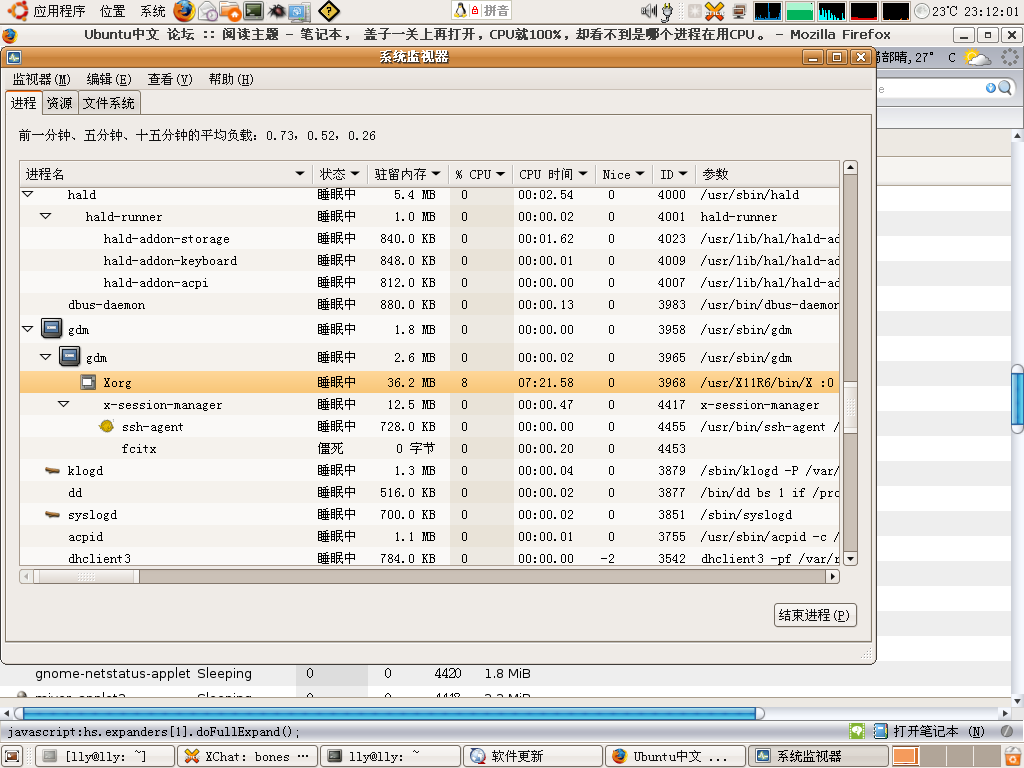Viewport: 1024px width, 768px height.
Task: Click the yellow question mark diamond icon
Action: click(328, 11)
